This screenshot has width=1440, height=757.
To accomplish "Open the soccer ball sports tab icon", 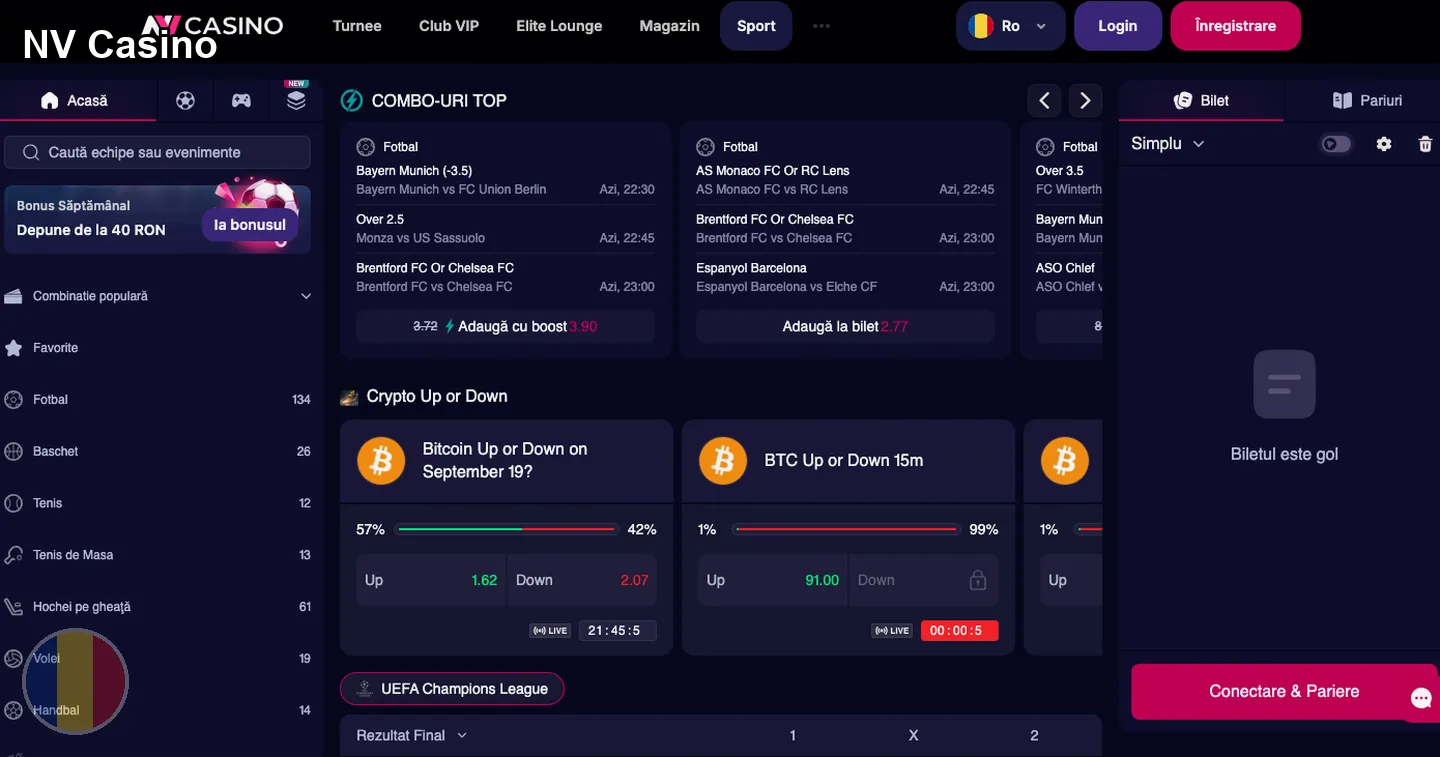I will point(185,100).
